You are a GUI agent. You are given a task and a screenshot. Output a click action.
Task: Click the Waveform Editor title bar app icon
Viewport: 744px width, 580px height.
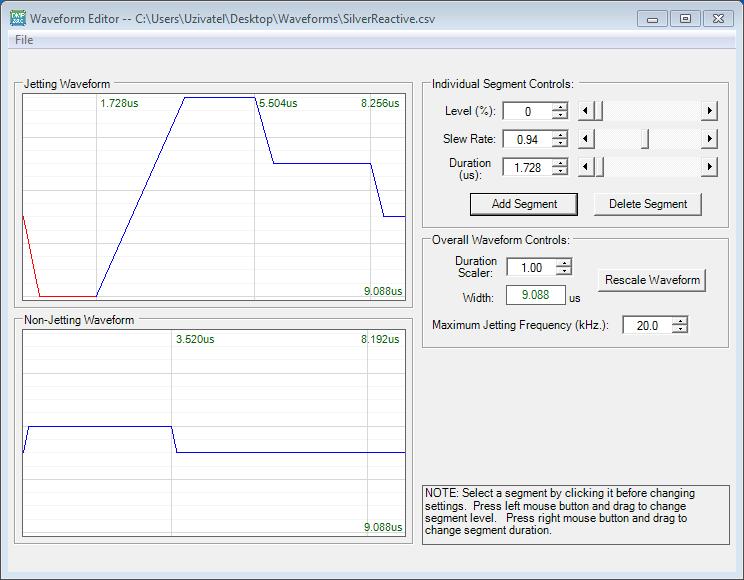point(18,19)
